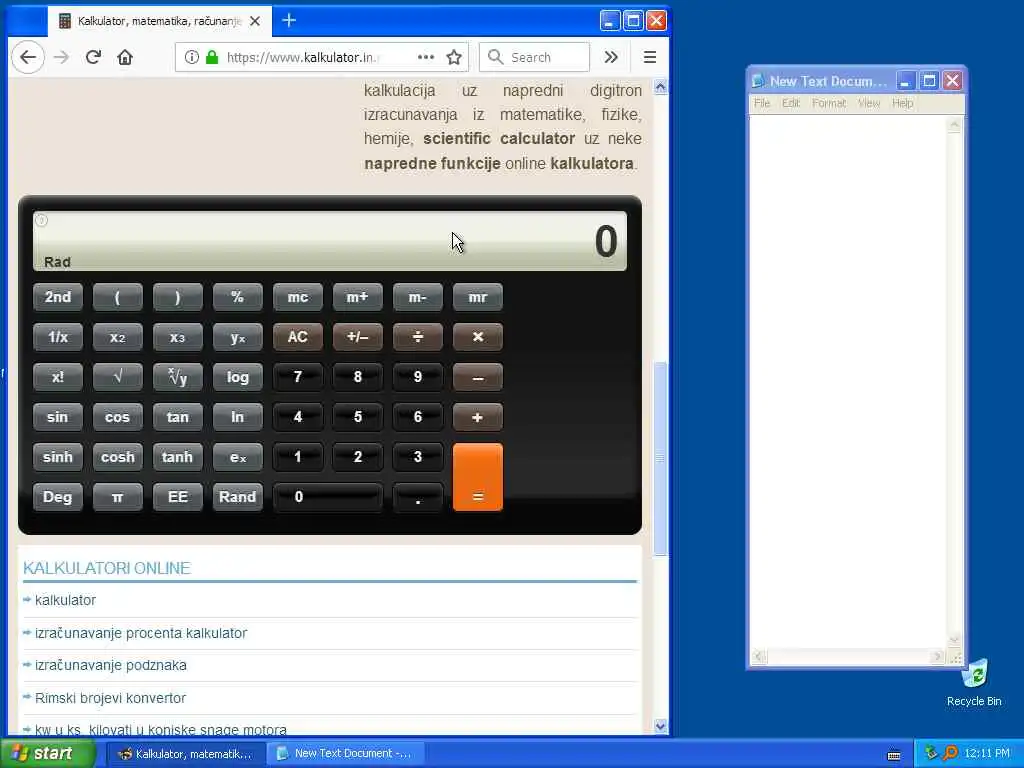Open the View menu in Notepad
The height and width of the screenshot is (768, 1024).
click(x=869, y=103)
